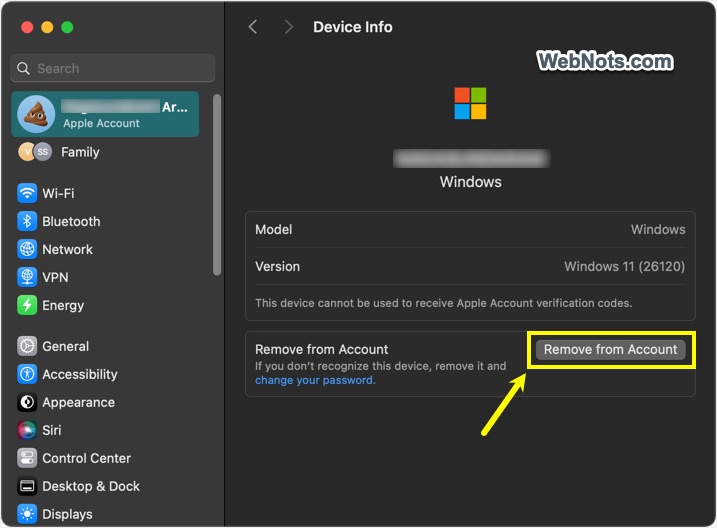Click the Device Info title
717x528 pixels.
(x=353, y=27)
